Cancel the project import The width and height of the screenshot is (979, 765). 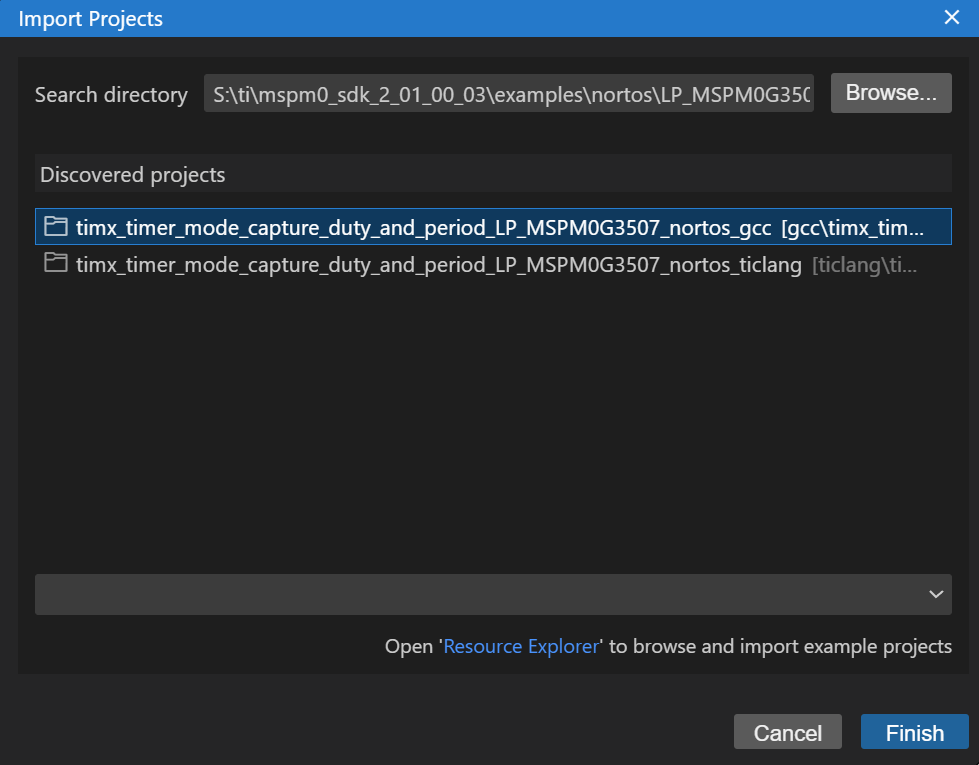pos(787,733)
